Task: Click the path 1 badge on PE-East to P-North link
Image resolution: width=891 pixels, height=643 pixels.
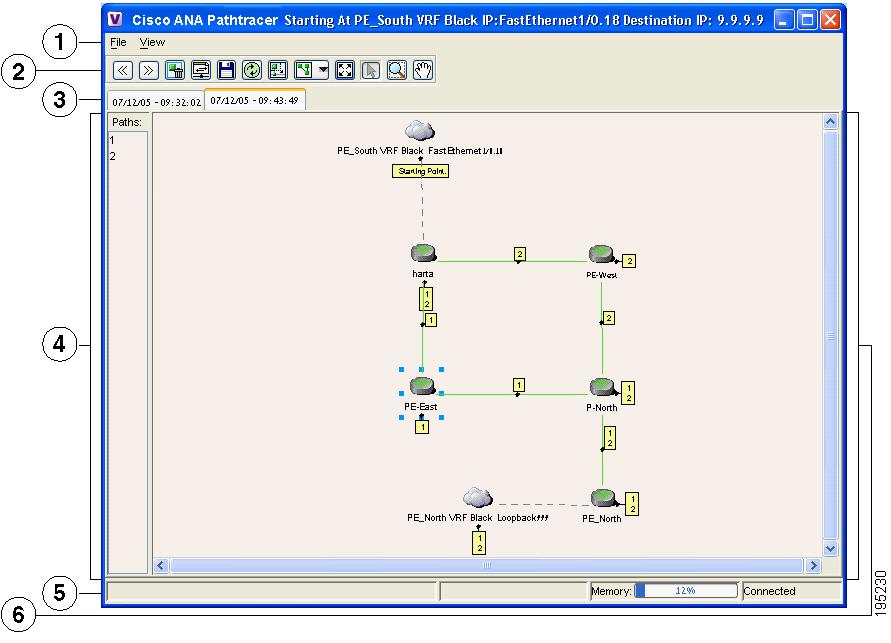Action: pyautogui.click(x=518, y=385)
